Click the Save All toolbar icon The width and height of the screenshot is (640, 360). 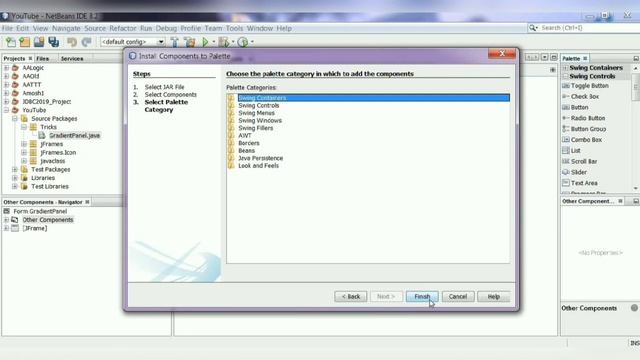(x=53, y=42)
